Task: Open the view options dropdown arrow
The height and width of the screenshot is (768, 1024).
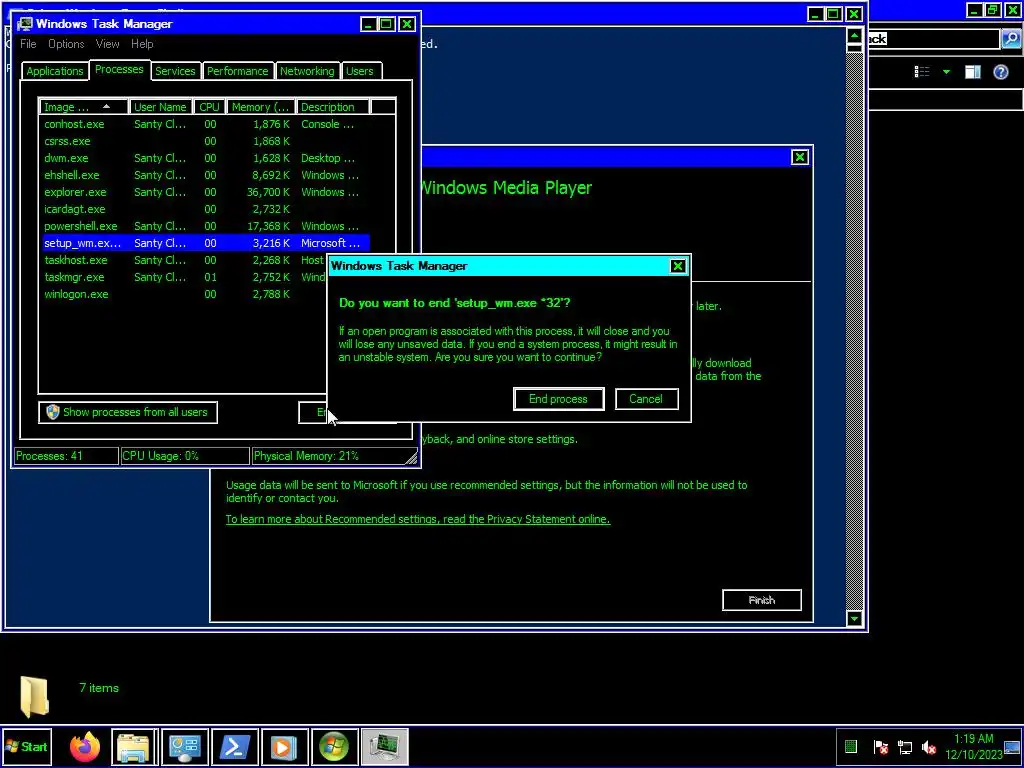Action: click(x=946, y=72)
